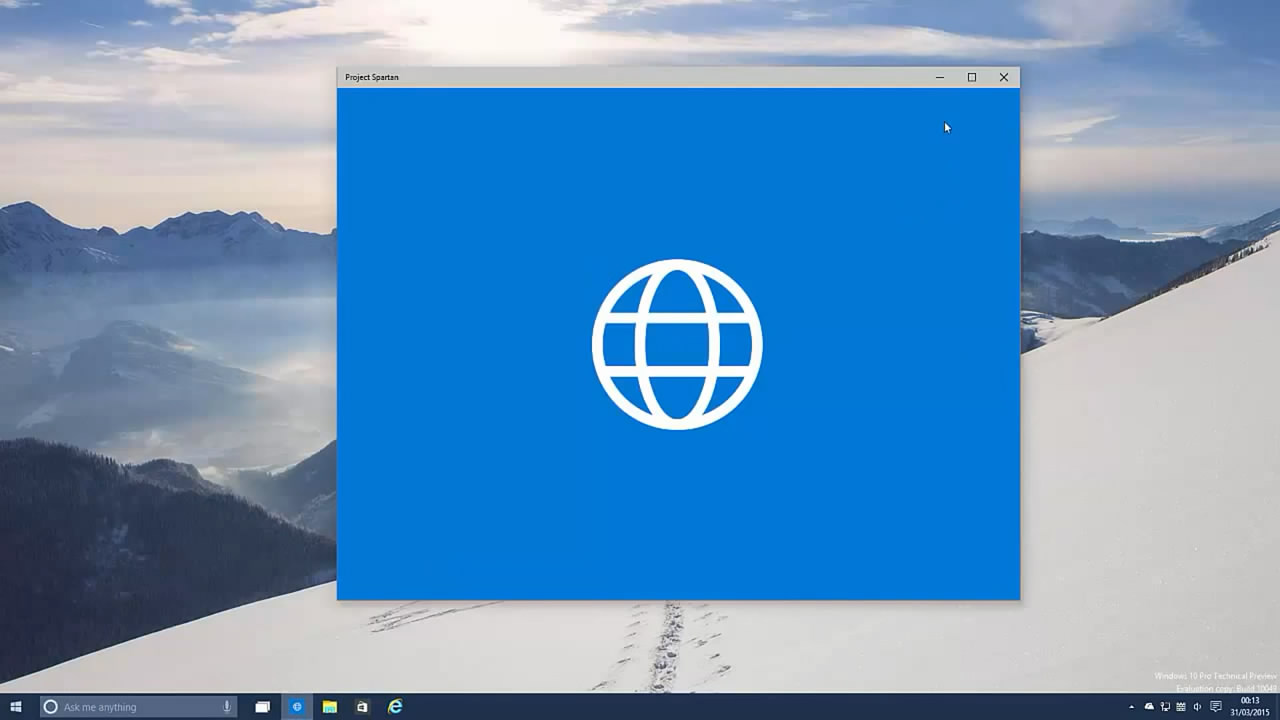The height and width of the screenshot is (720, 1280).
Task: Open the Windows Store
Action: pos(362,707)
